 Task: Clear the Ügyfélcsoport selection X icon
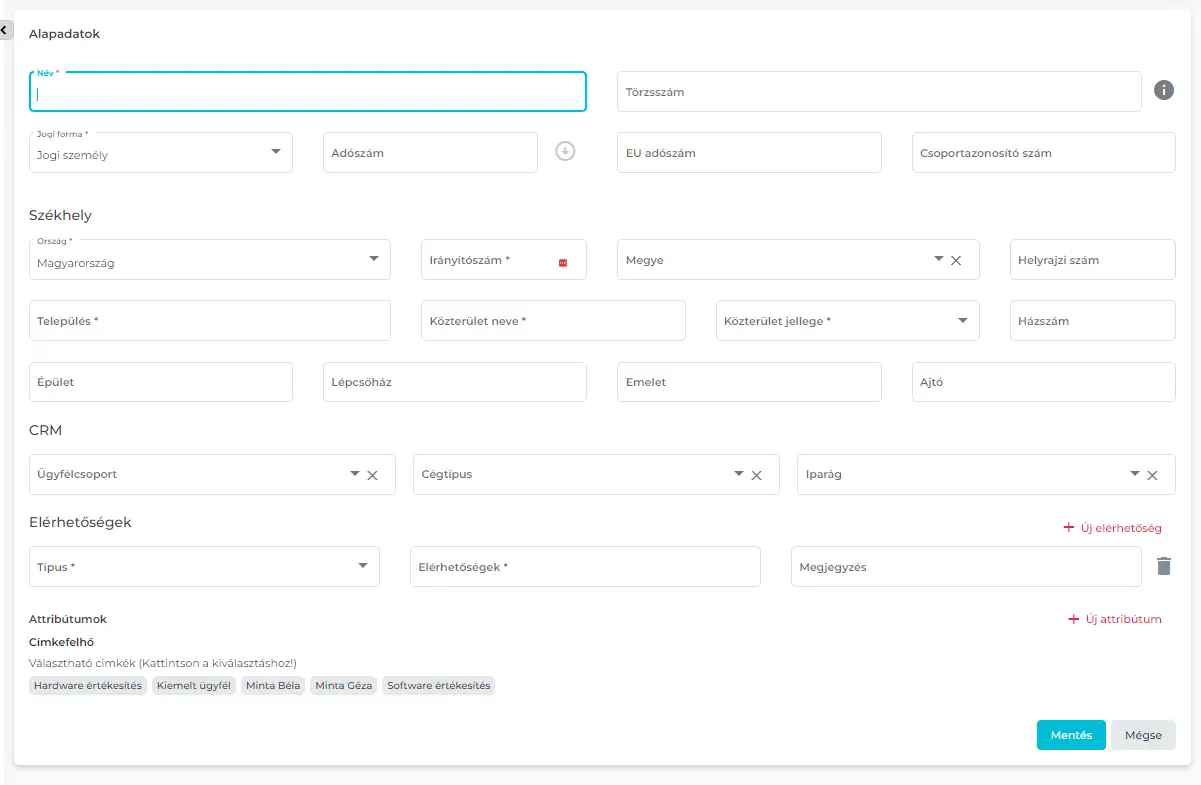point(372,475)
